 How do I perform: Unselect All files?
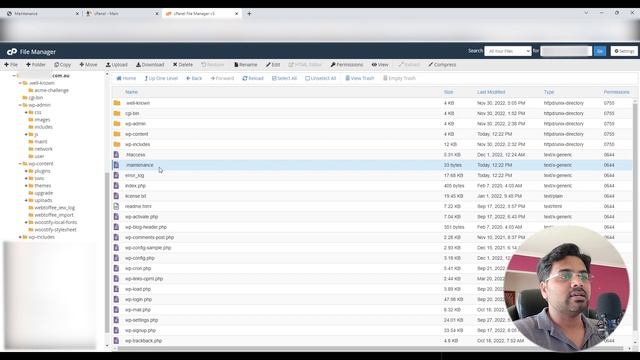(x=320, y=78)
